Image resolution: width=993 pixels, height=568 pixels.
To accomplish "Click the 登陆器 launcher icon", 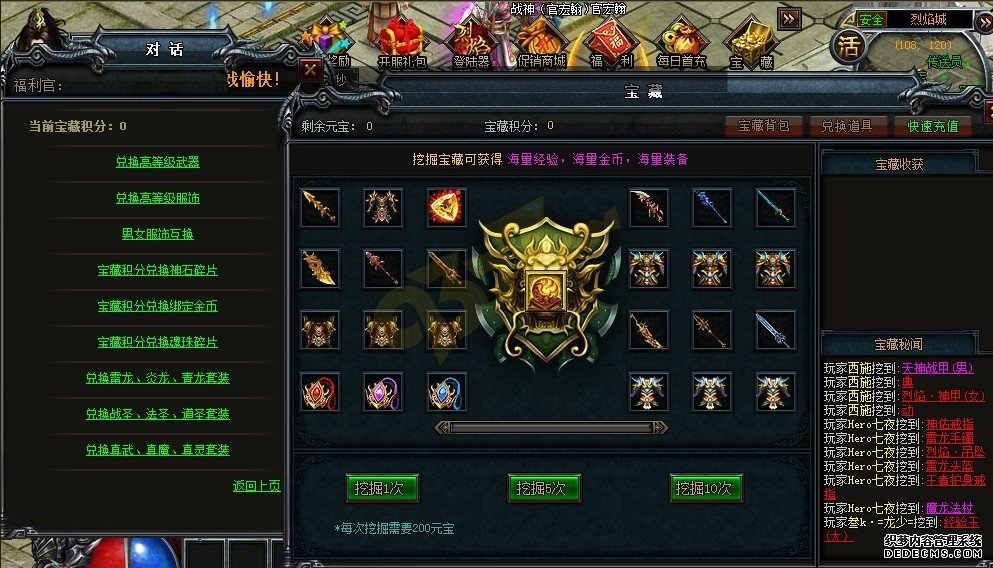I will [472, 43].
